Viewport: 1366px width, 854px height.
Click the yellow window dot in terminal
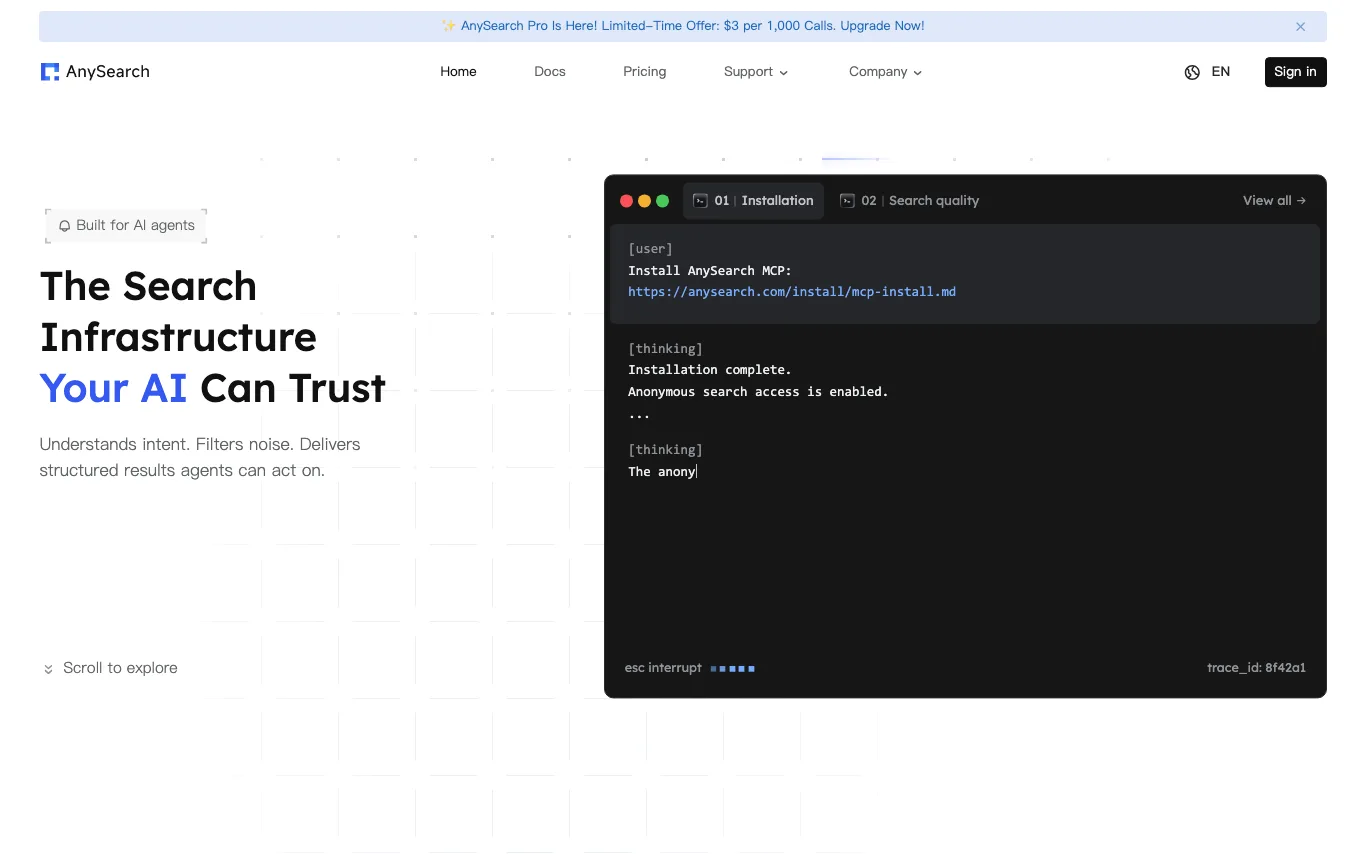(645, 201)
